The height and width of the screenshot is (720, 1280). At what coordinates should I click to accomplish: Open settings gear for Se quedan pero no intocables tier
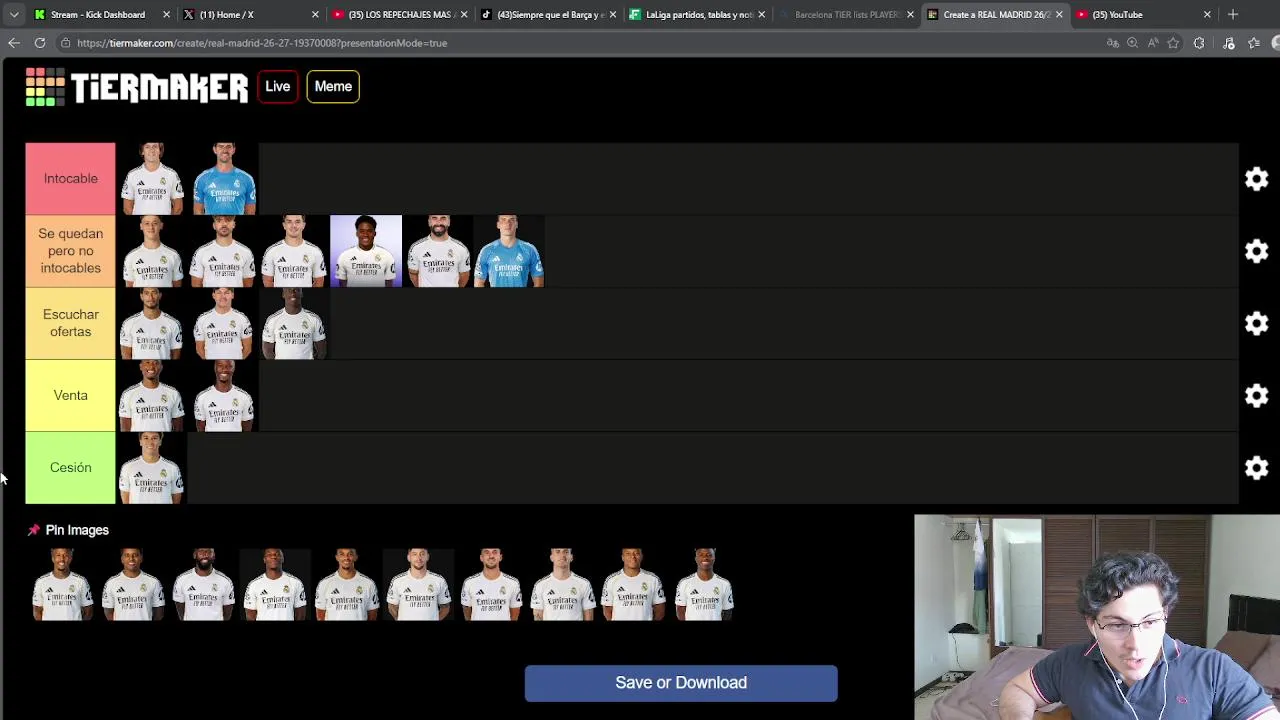(x=1256, y=251)
